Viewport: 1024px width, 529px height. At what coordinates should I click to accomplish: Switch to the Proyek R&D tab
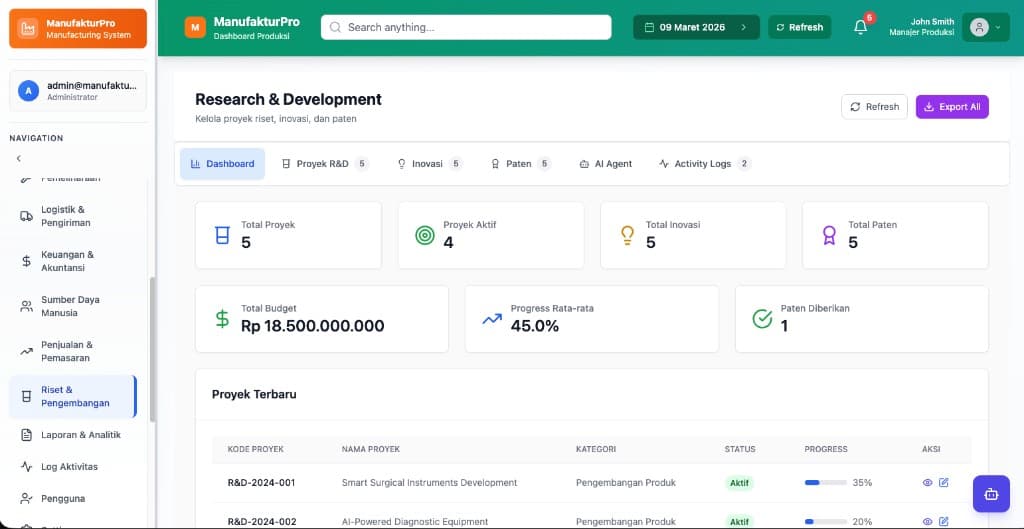click(324, 164)
